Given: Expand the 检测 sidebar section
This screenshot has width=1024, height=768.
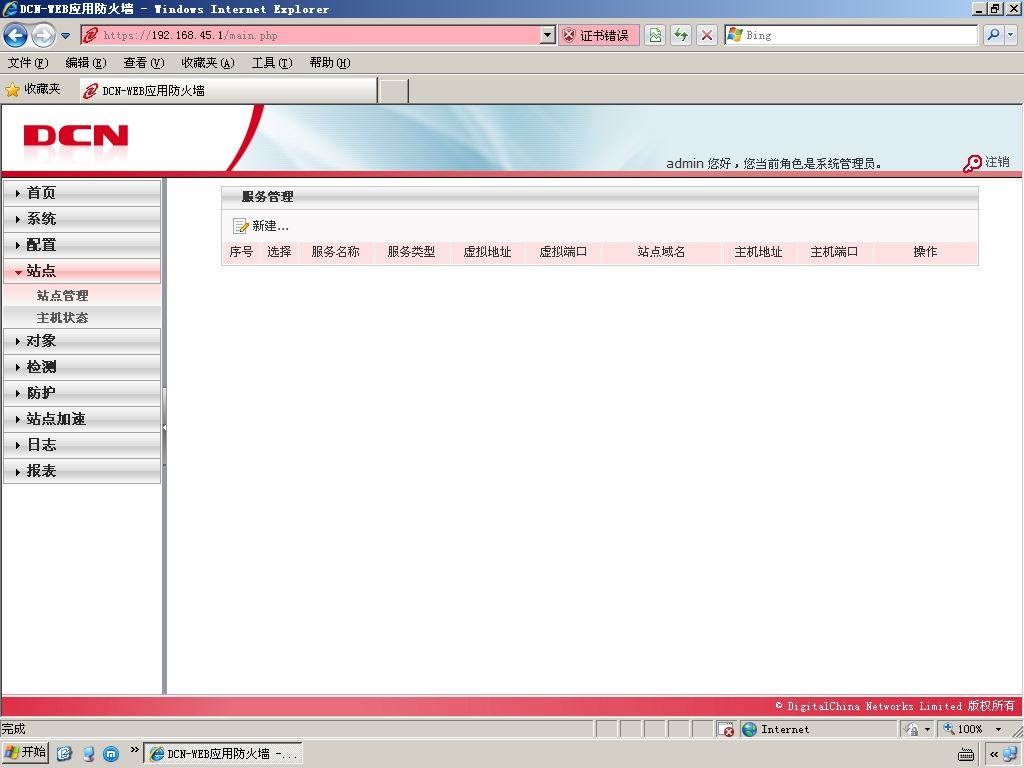Looking at the screenshot, I should [82, 367].
